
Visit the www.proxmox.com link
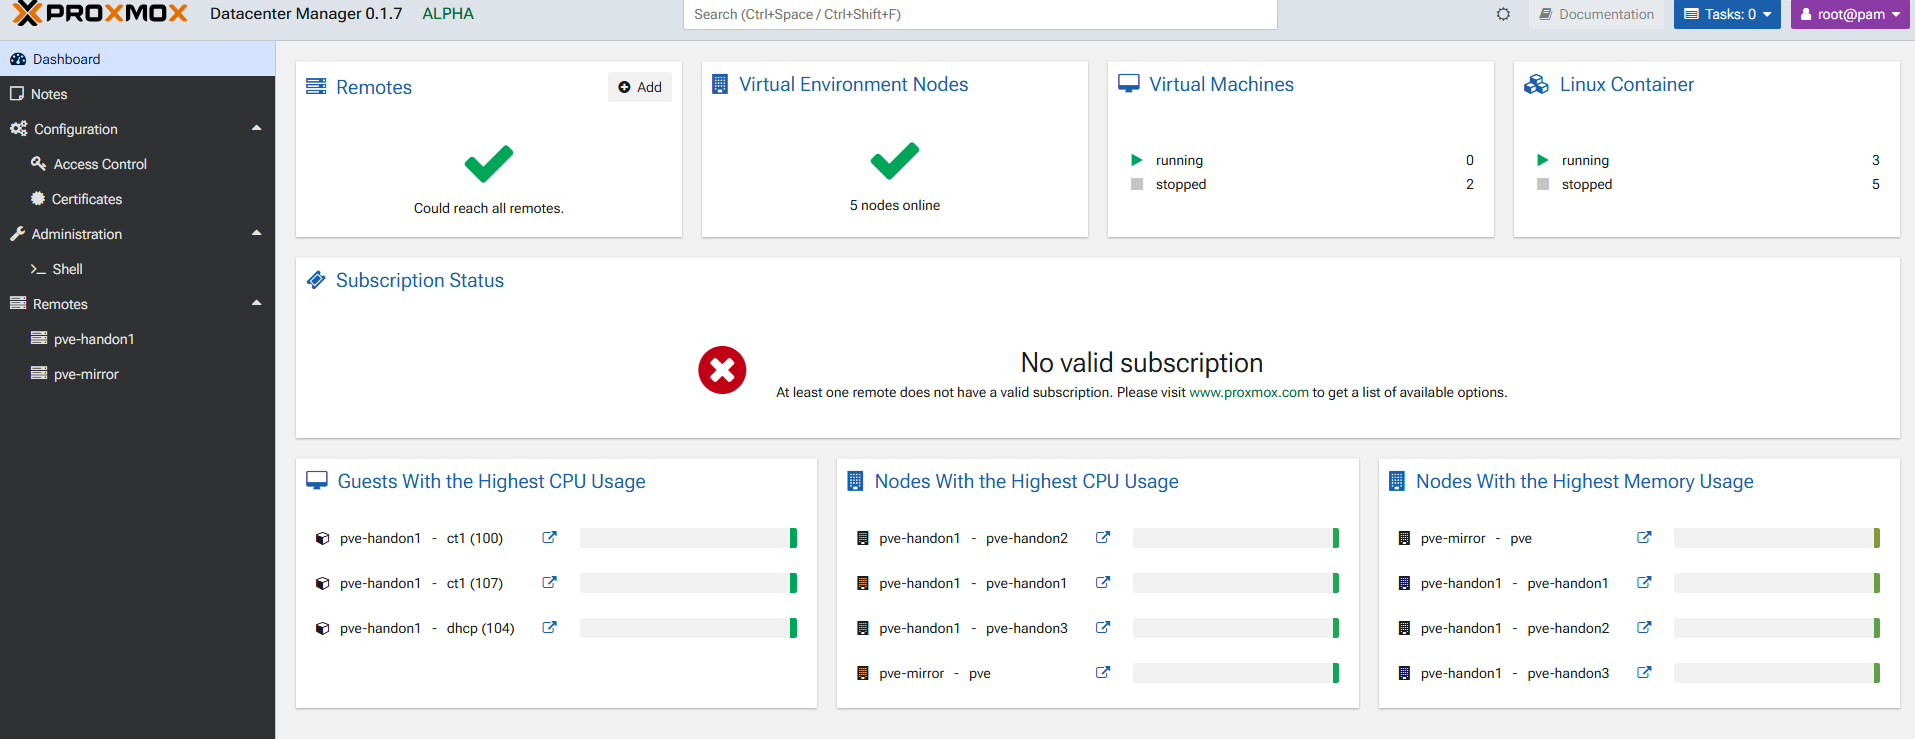[x=1248, y=393]
